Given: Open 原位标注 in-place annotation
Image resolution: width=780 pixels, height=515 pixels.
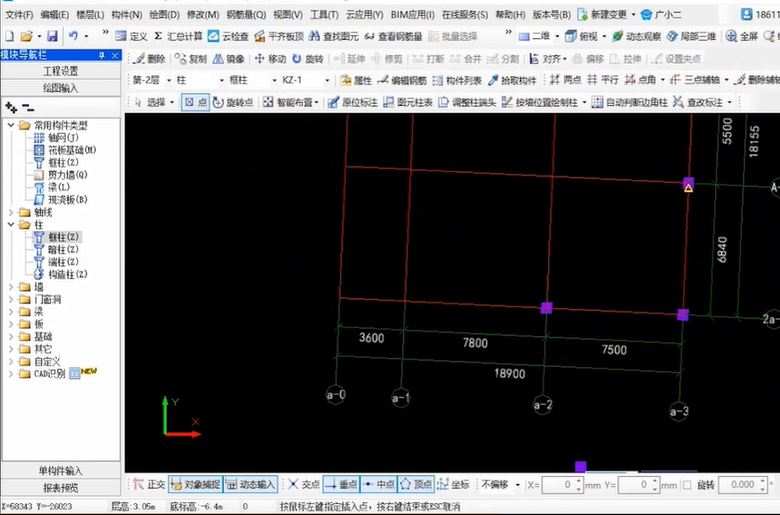Looking at the screenshot, I should [x=353, y=103].
